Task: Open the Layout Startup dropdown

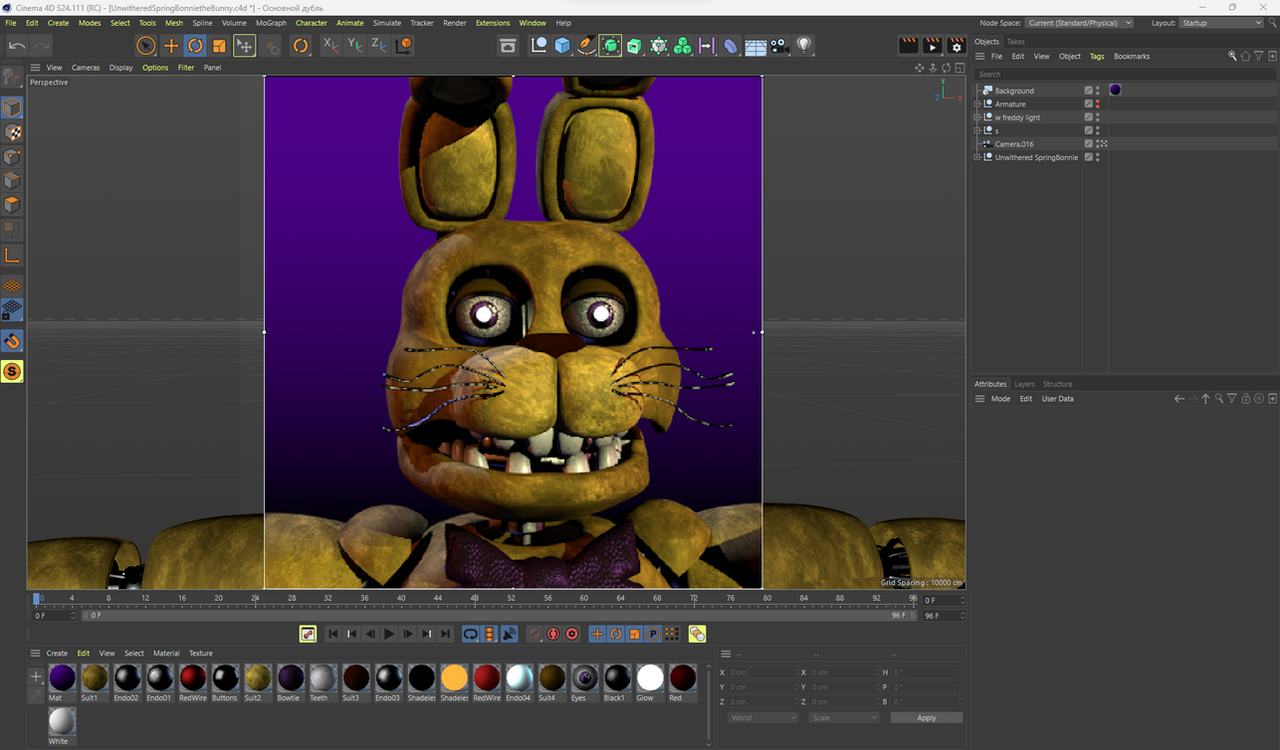Action: click(x=1222, y=23)
